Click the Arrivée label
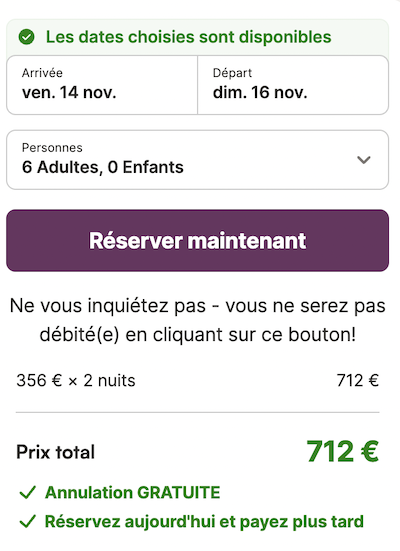This screenshot has height=551, width=400. tap(42, 73)
